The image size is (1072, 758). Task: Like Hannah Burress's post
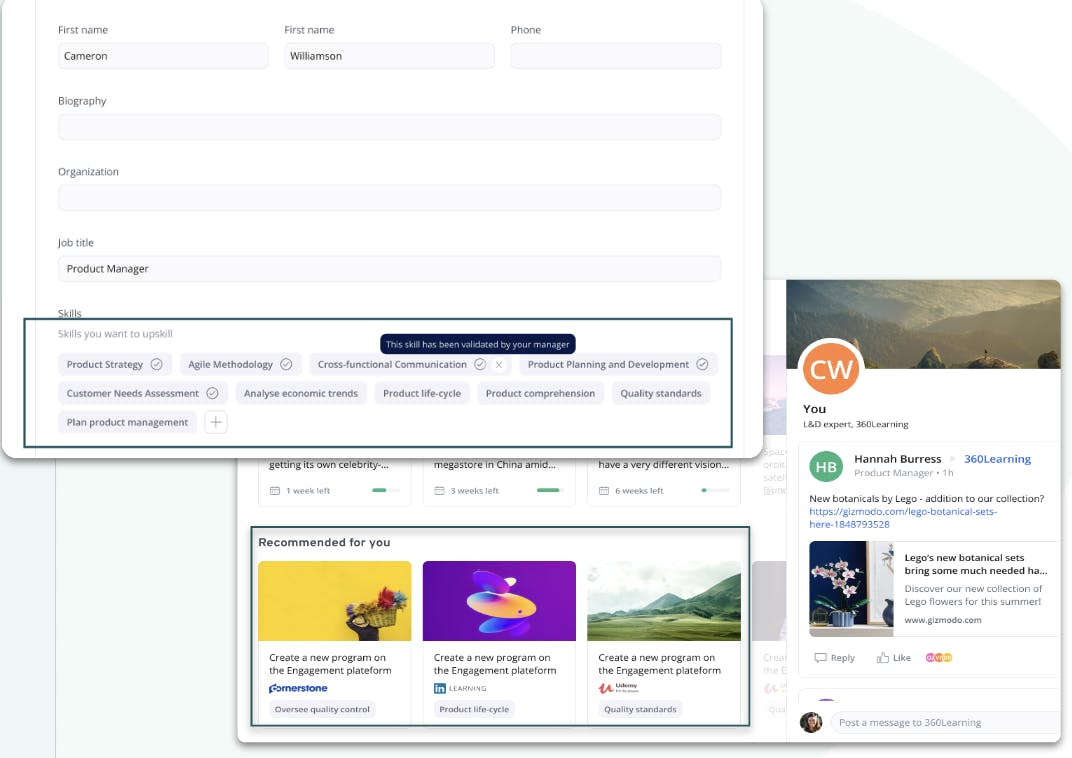click(893, 658)
